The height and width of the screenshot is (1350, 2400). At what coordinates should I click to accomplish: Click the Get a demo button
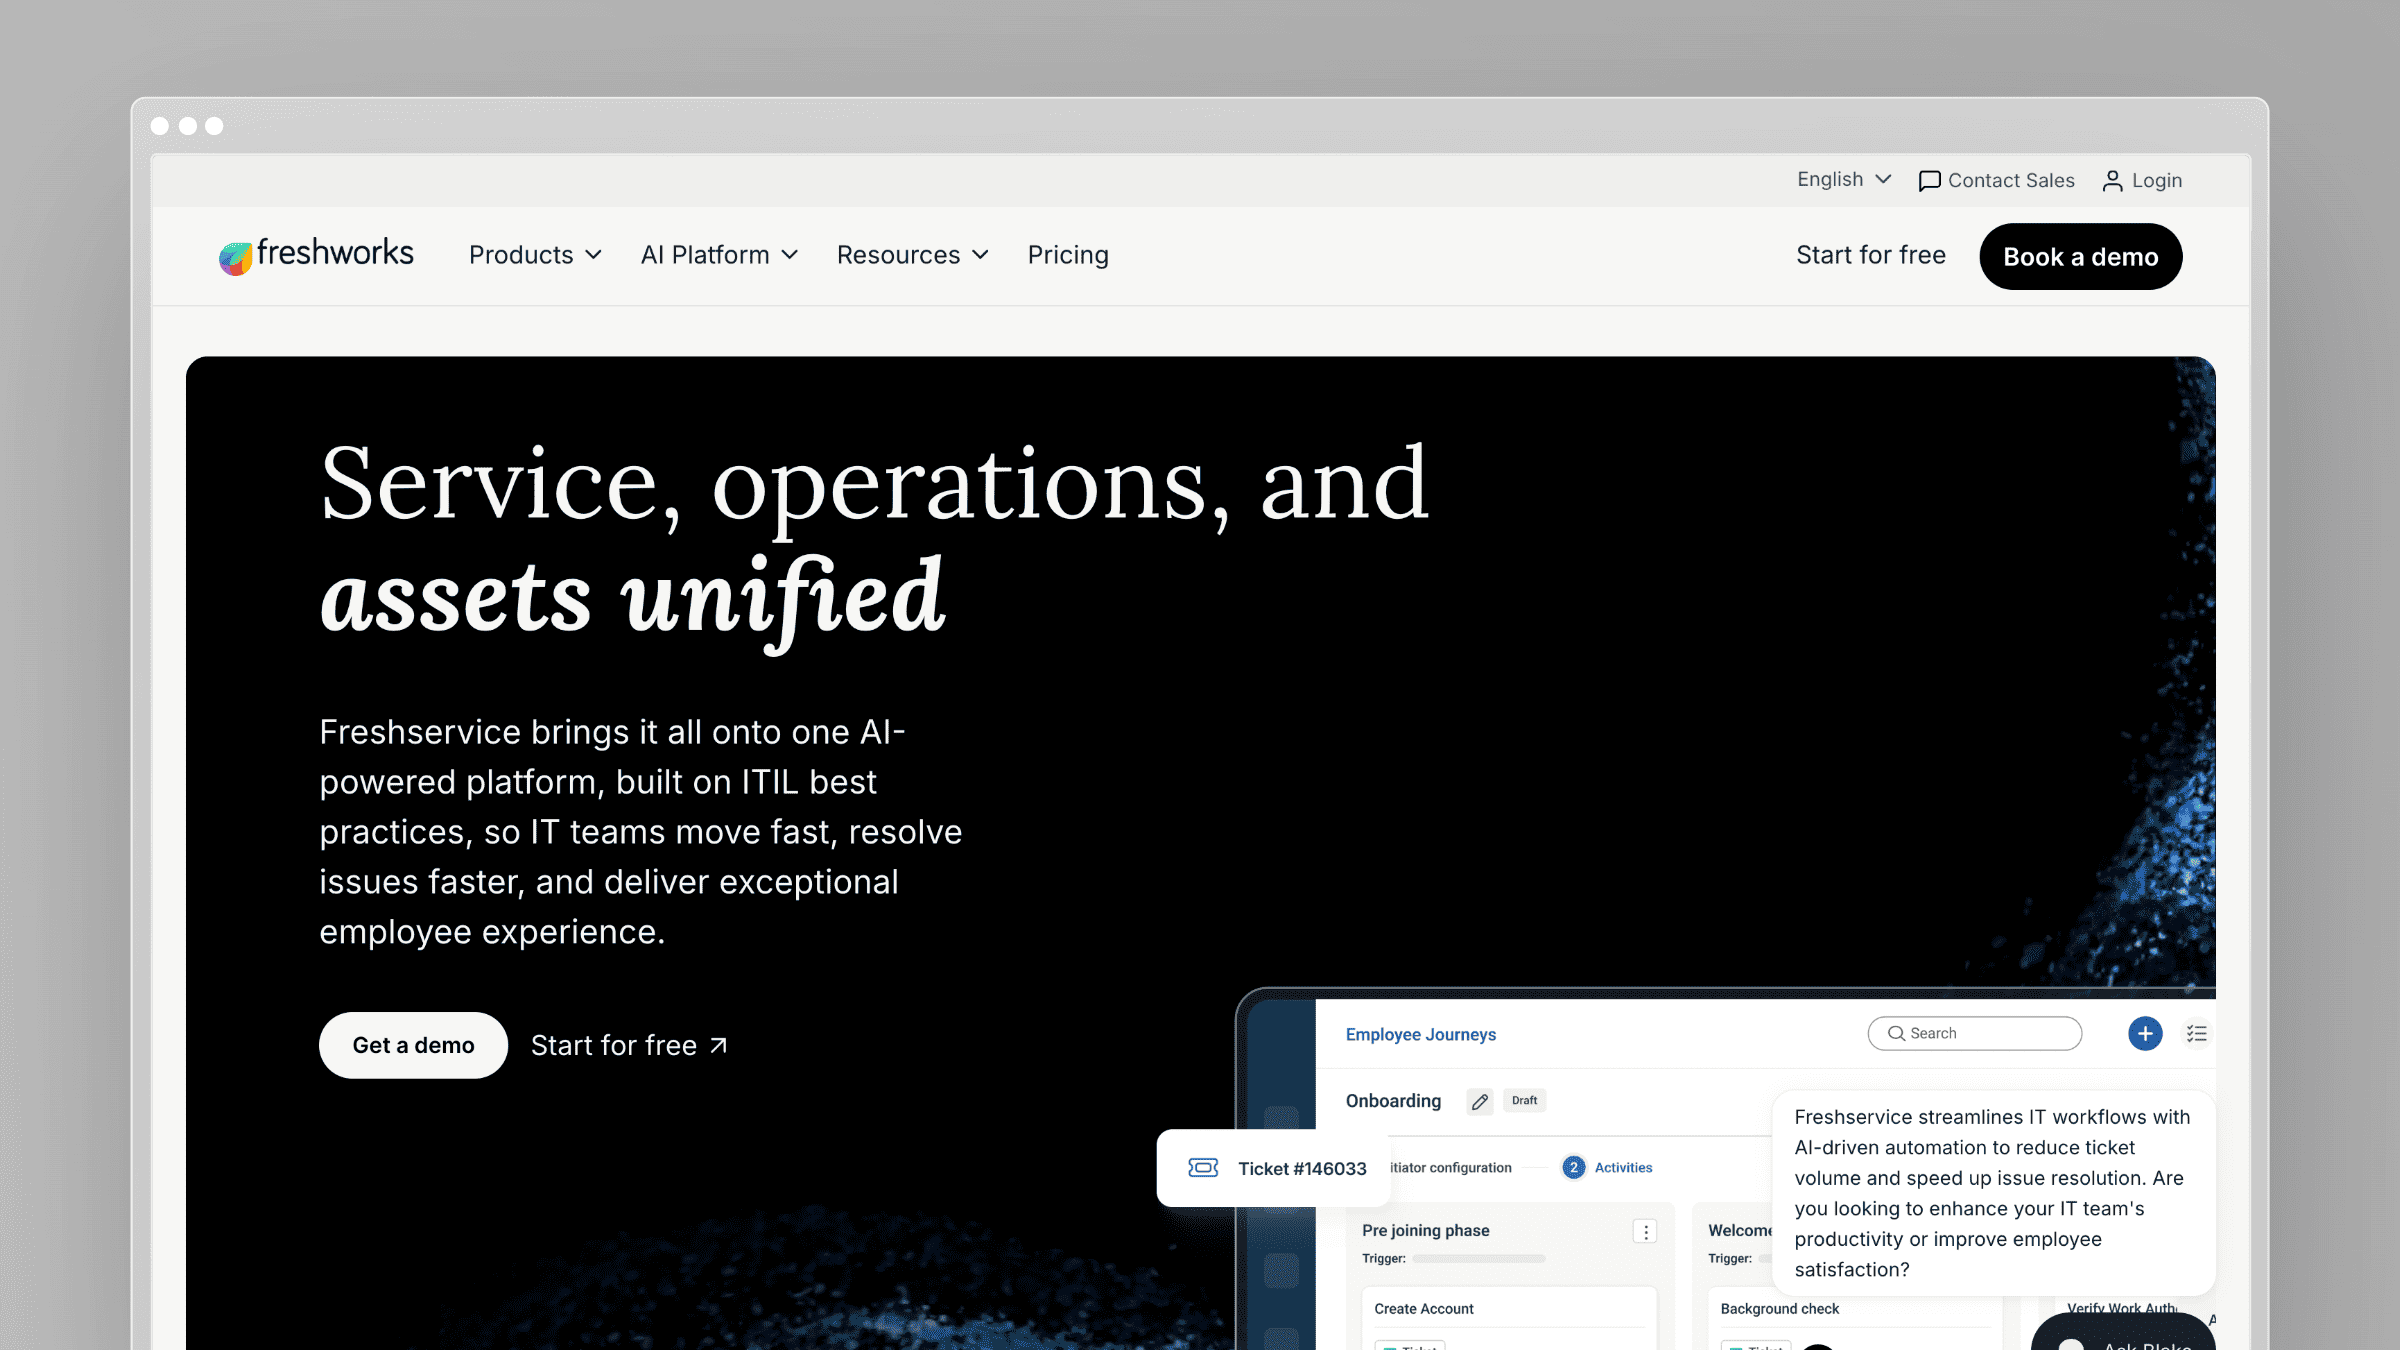coord(413,1045)
